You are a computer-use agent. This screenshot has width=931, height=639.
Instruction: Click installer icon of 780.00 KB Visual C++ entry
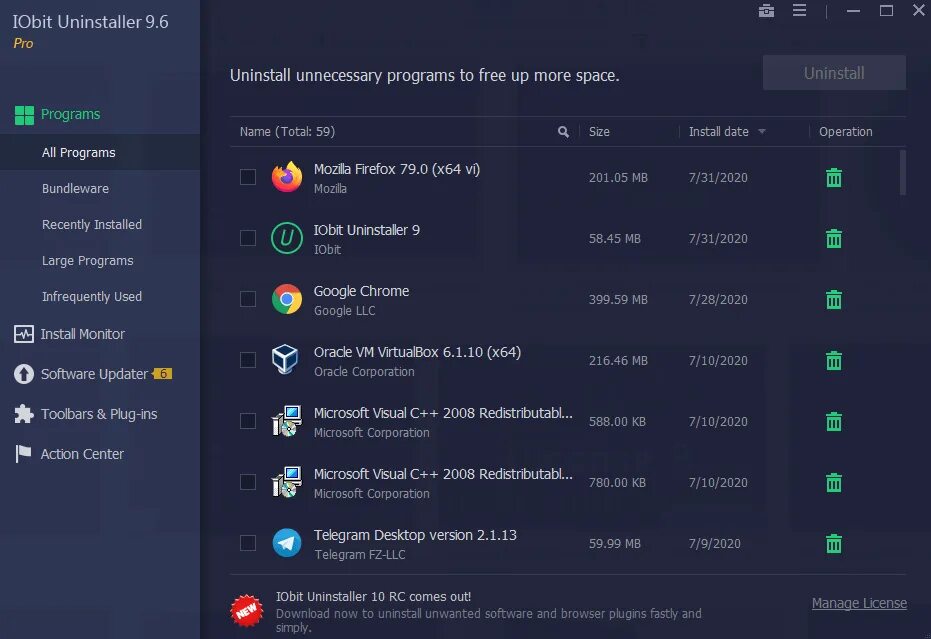[x=287, y=482]
